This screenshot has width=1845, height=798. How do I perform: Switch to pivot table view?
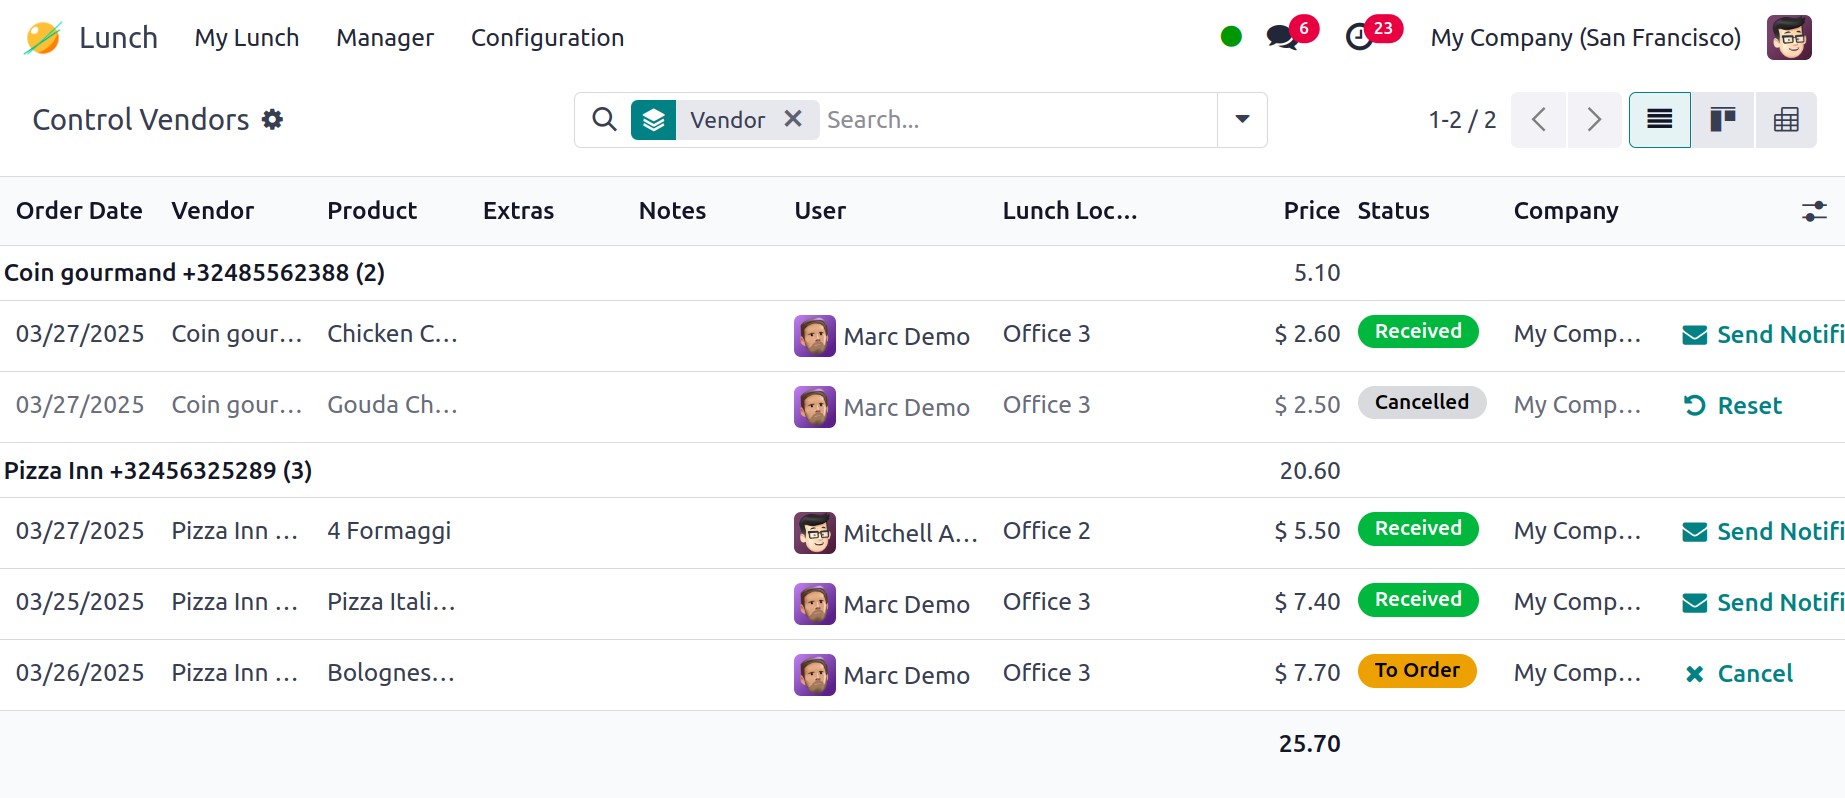click(x=1785, y=120)
